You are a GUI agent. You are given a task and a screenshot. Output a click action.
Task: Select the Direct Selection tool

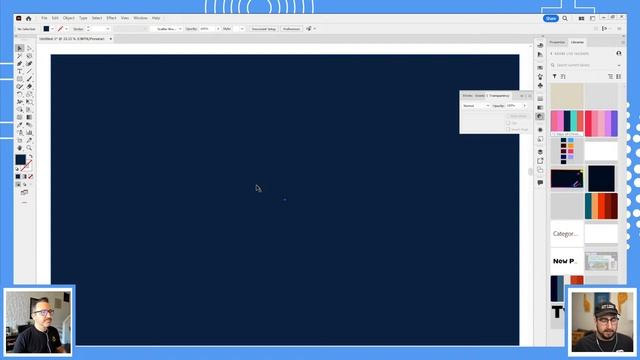tap(29, 48)
